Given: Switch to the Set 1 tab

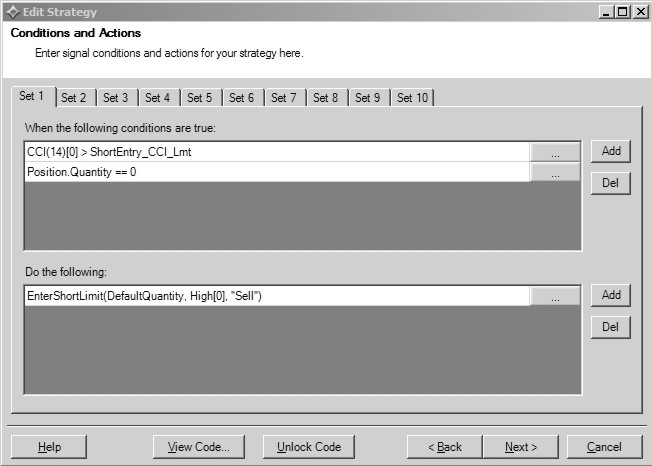Looking at the screenshot, I should pos(33,96).
